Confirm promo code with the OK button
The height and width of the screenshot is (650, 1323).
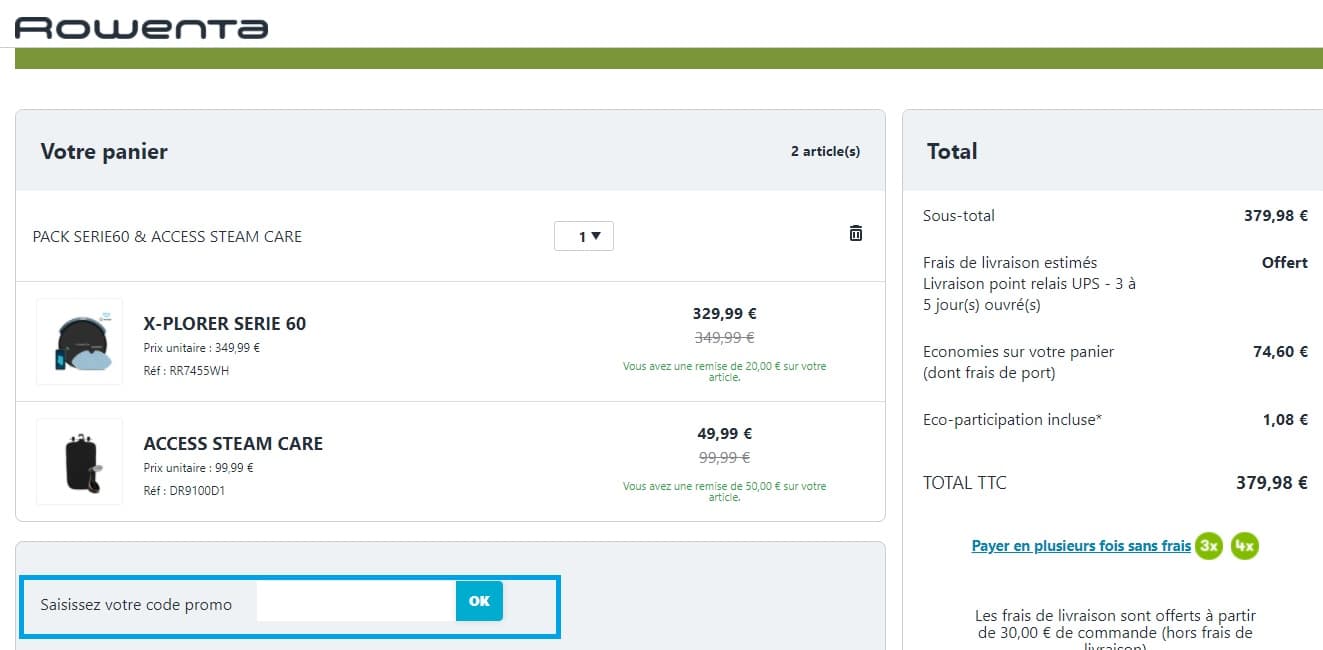pyautogui.click(x=478, y=601)
